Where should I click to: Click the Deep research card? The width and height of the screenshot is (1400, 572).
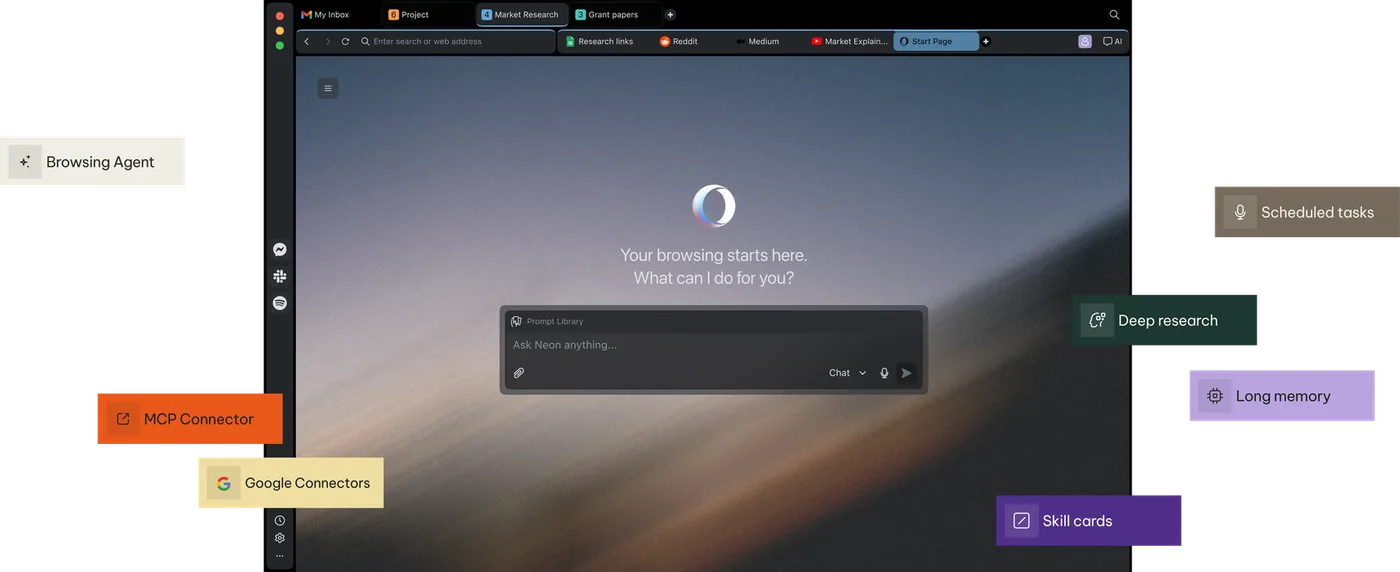click(1164, 320)
